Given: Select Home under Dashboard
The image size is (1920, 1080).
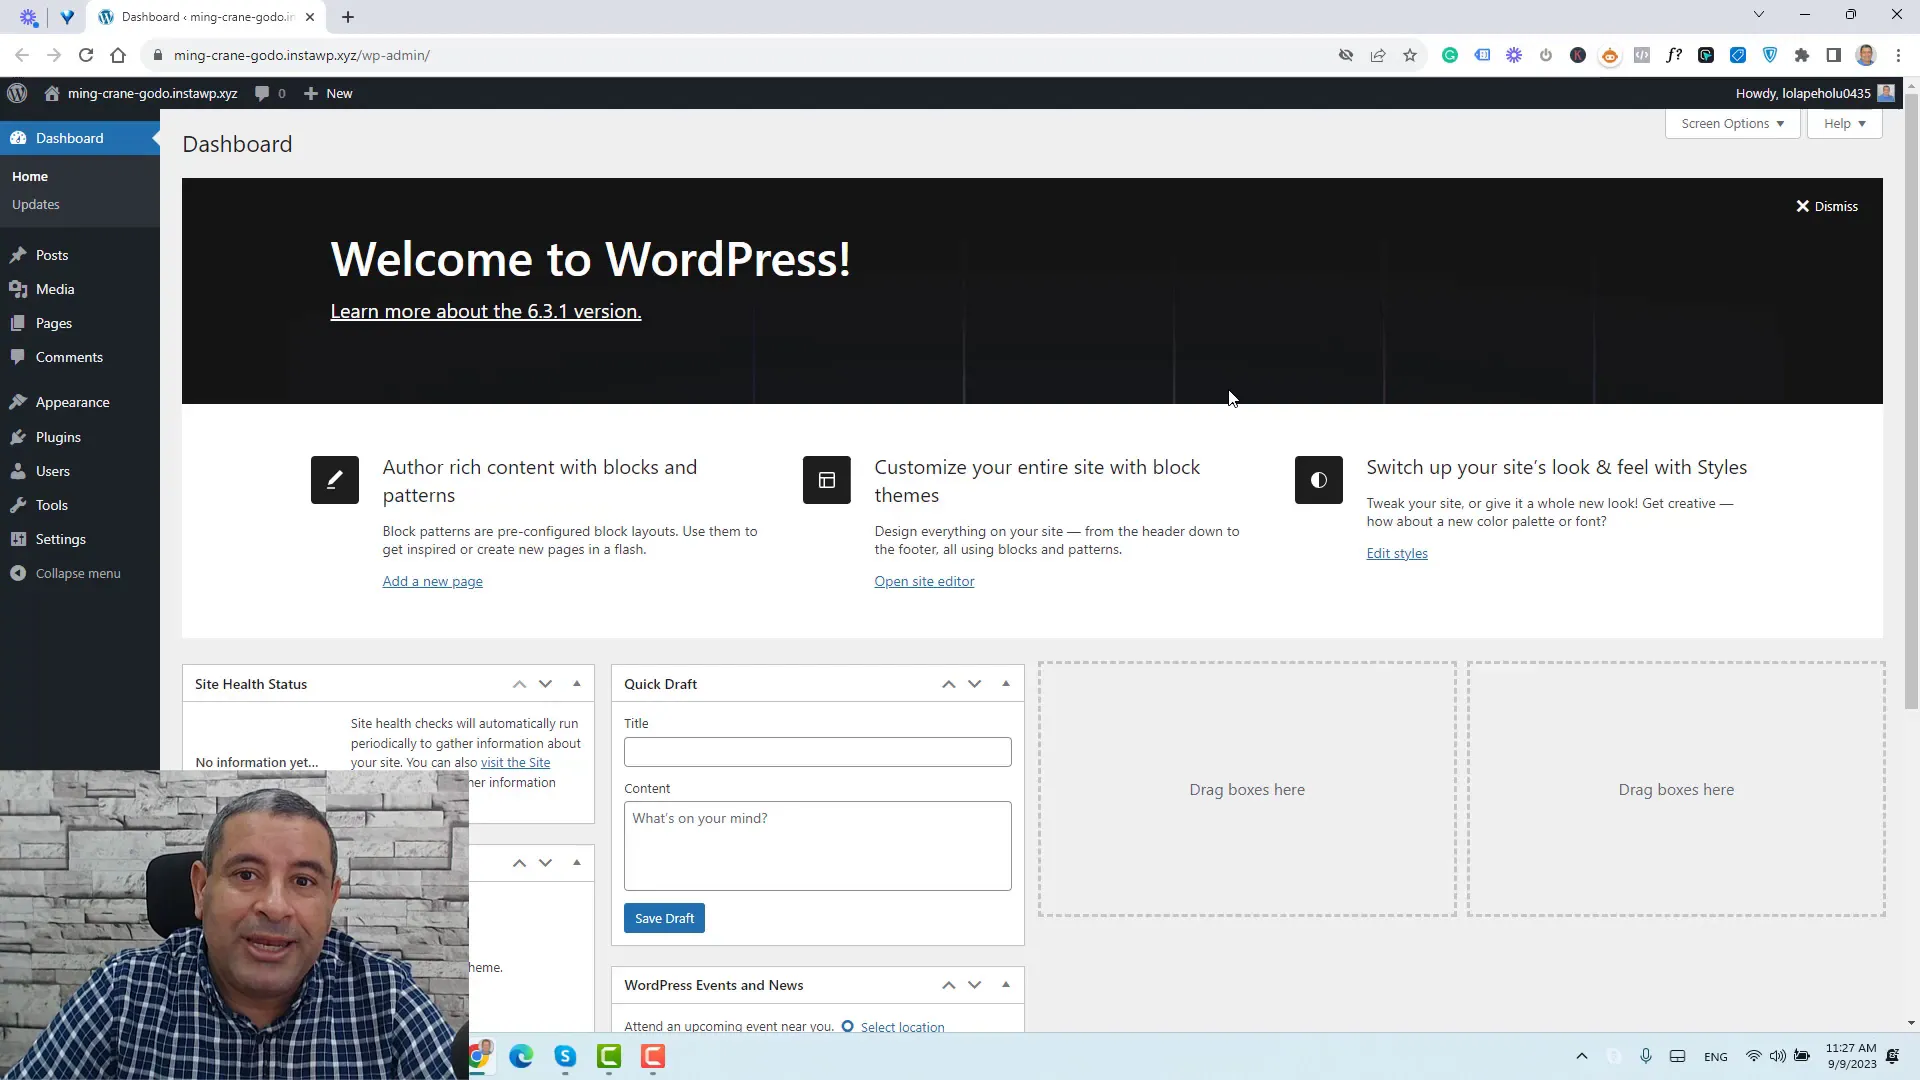Looking at the screenshot, I should (x=30, y=176).
